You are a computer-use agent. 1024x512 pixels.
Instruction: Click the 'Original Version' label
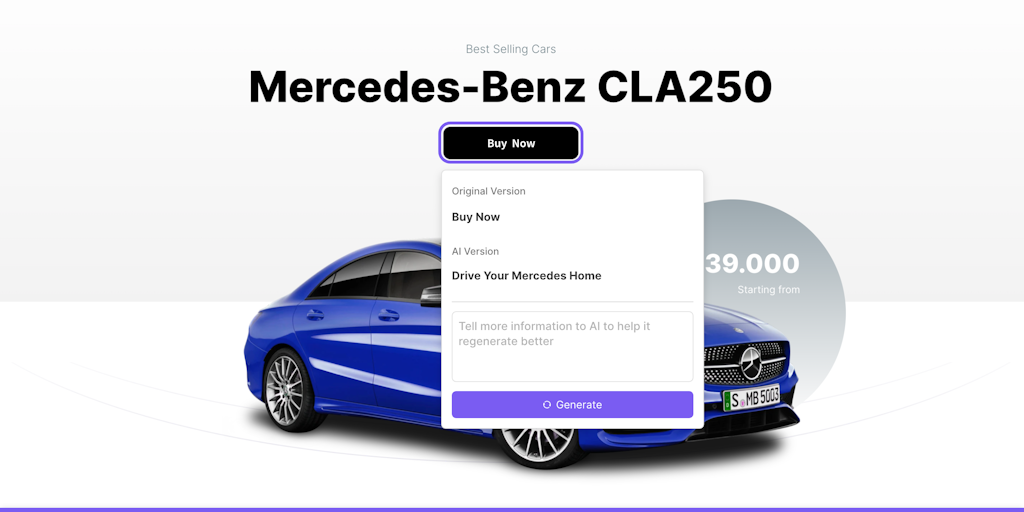[488, 191]
